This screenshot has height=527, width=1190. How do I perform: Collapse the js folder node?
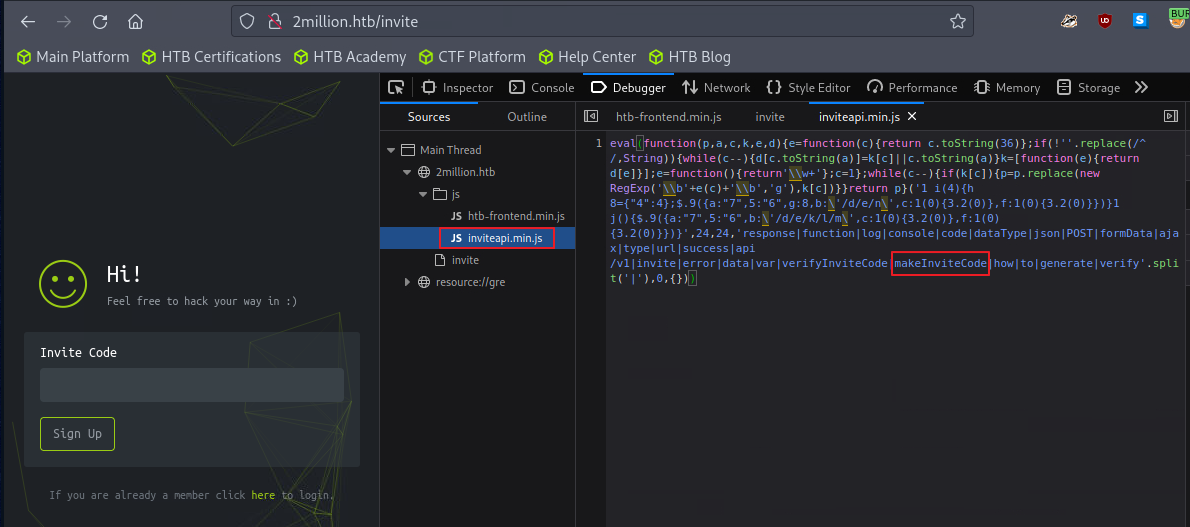coord(423,194)
